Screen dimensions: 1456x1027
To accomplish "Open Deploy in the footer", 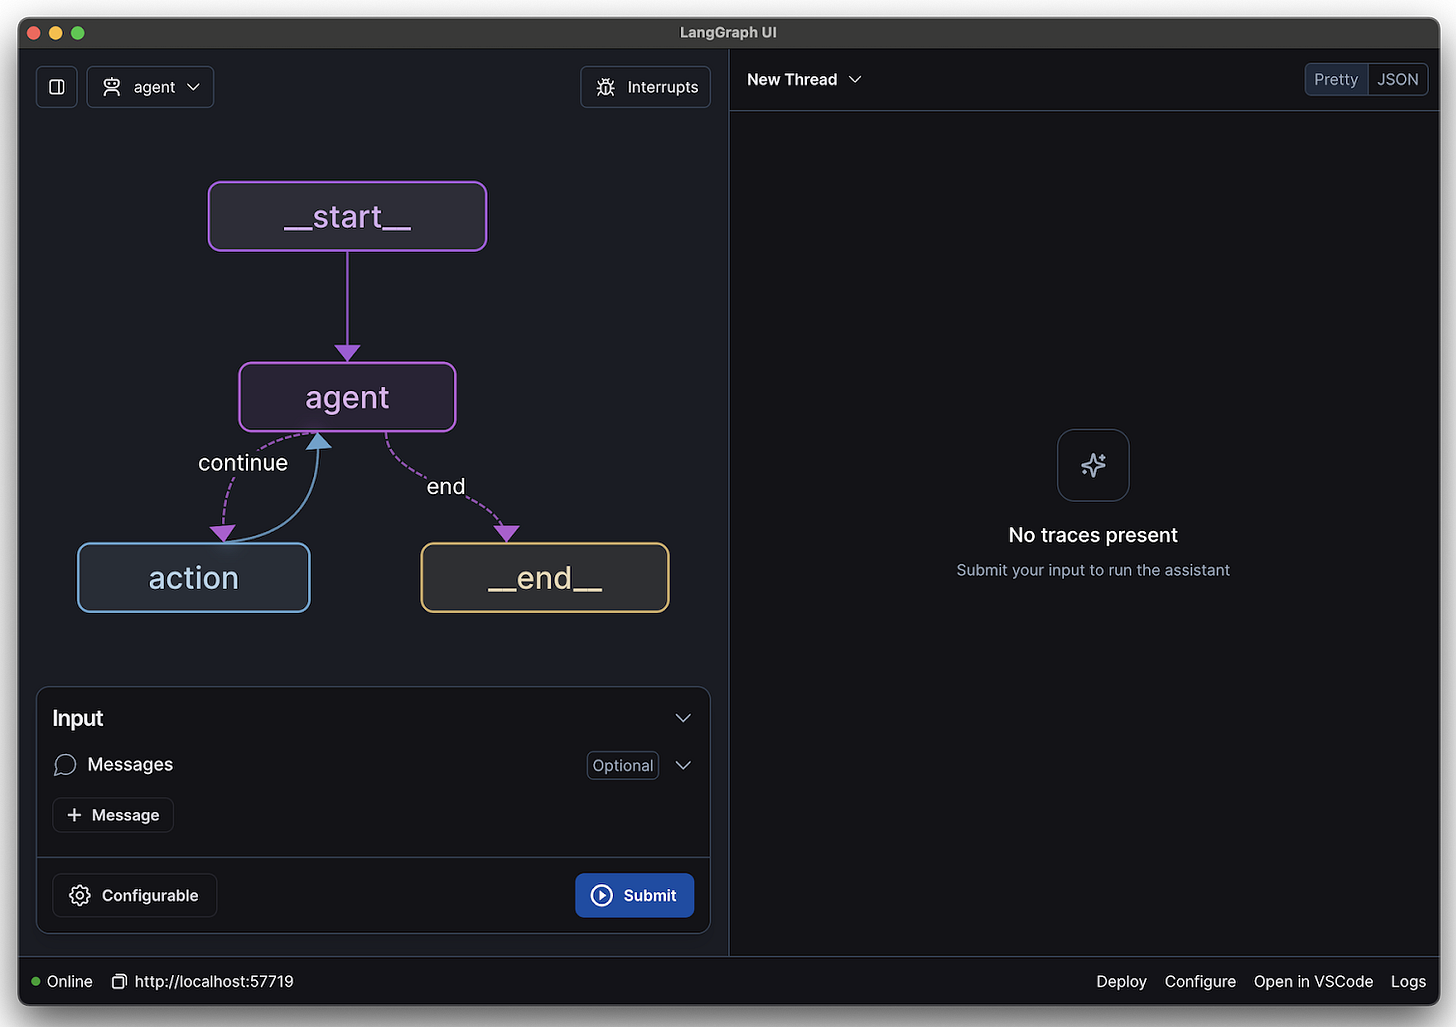I will (x=1121, y=981).
